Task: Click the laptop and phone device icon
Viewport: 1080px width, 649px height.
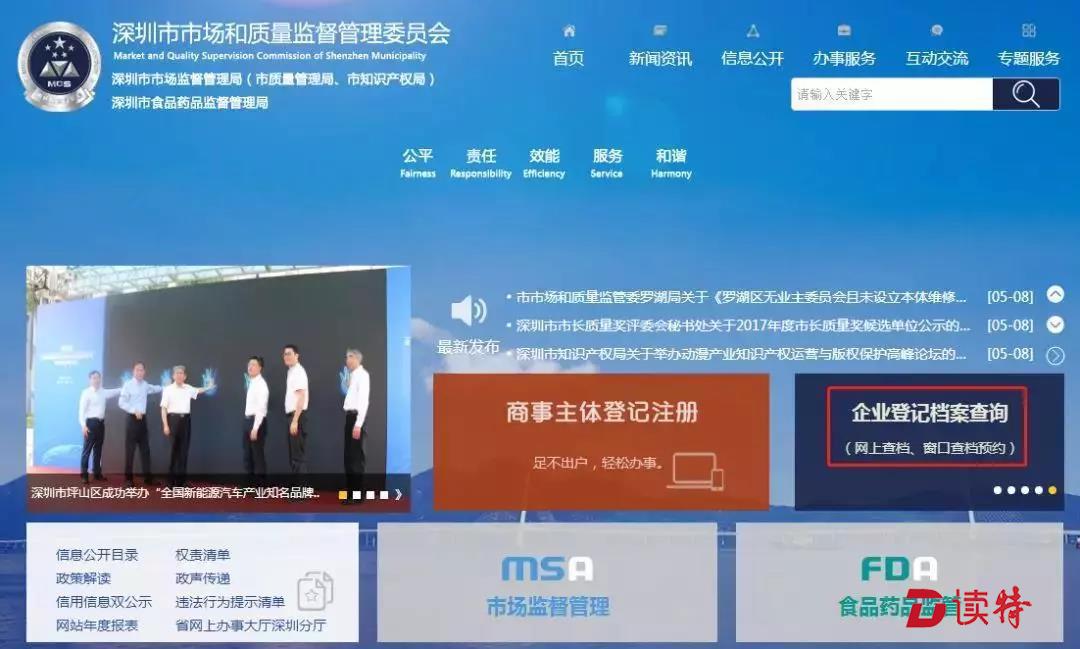Action: click(x=696, y=471)
